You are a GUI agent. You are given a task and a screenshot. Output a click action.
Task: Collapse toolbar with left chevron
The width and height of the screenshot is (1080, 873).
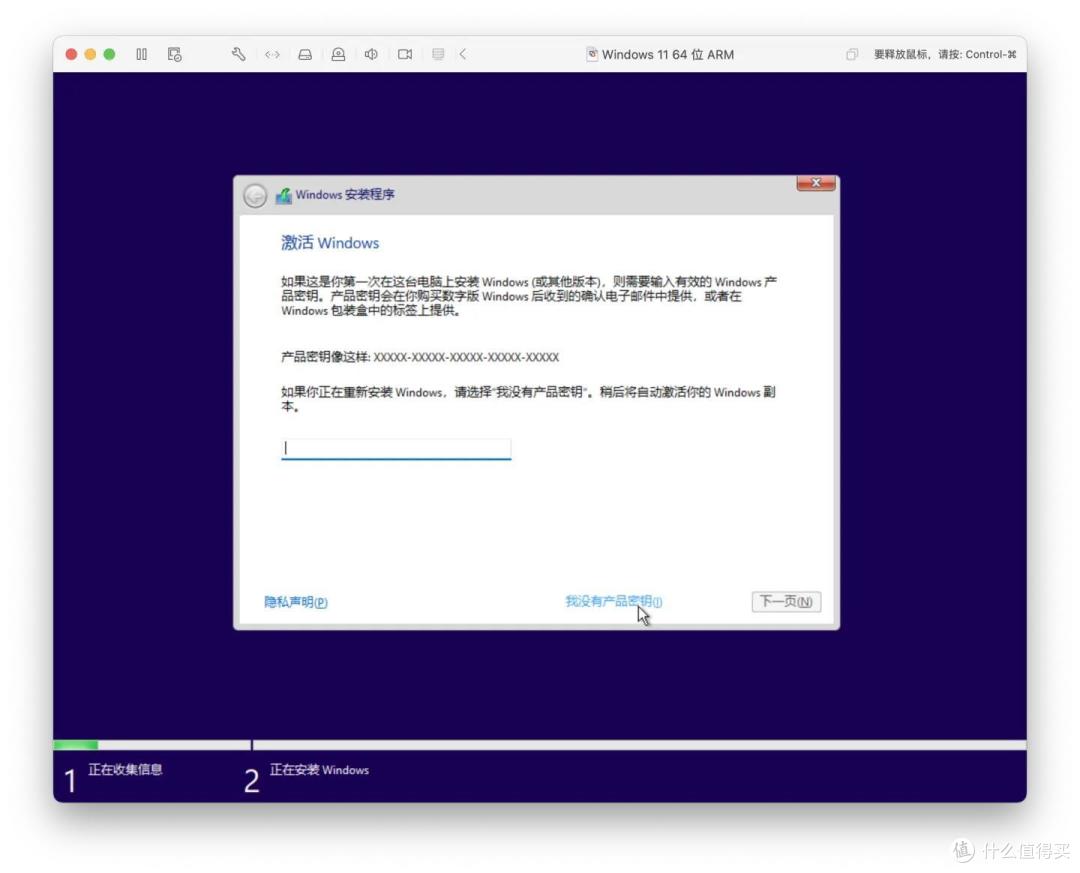(463, 54)
